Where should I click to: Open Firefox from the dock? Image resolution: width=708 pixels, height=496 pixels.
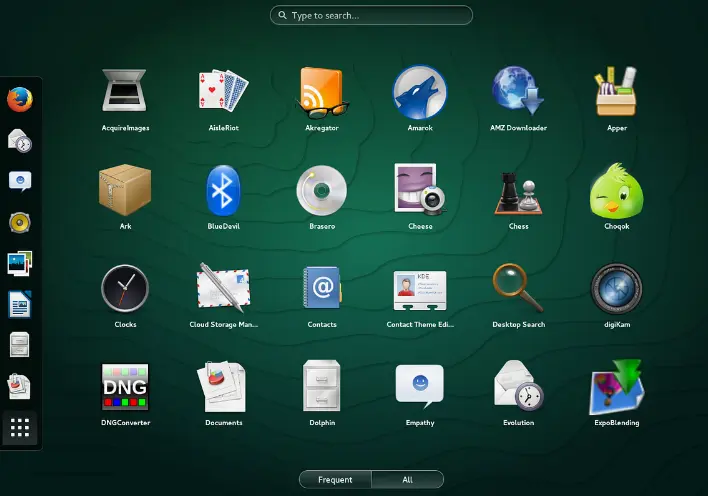[20, 99]
